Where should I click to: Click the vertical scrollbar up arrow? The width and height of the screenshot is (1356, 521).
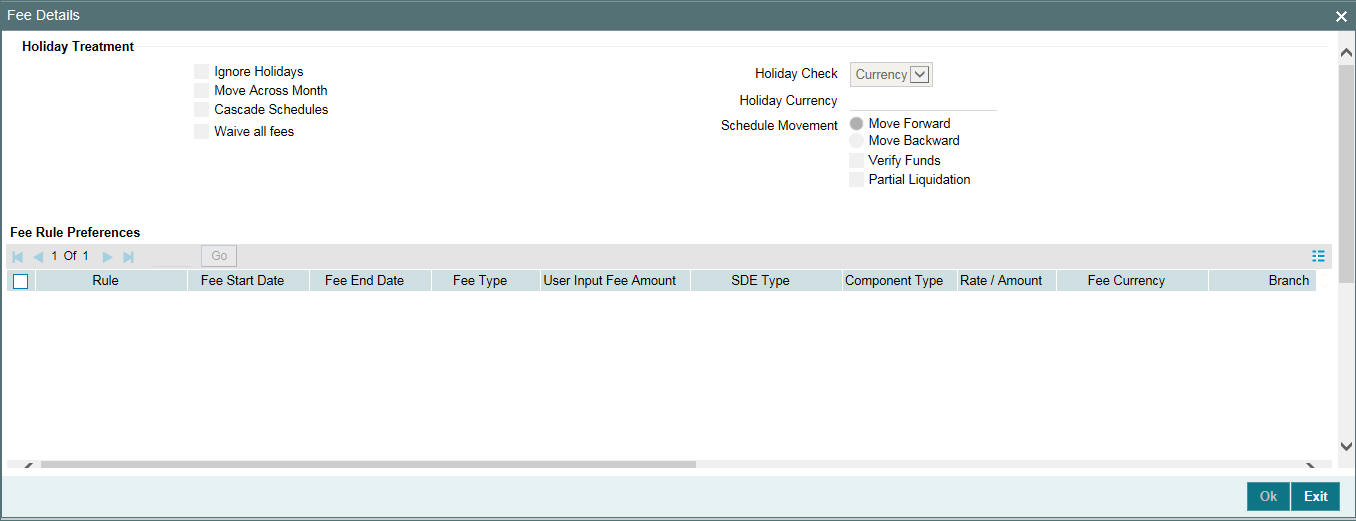coord(1346,53)
